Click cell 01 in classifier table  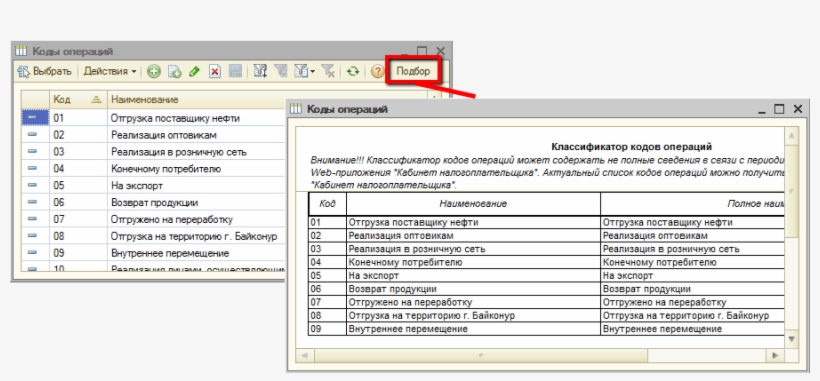click(327, 223)
